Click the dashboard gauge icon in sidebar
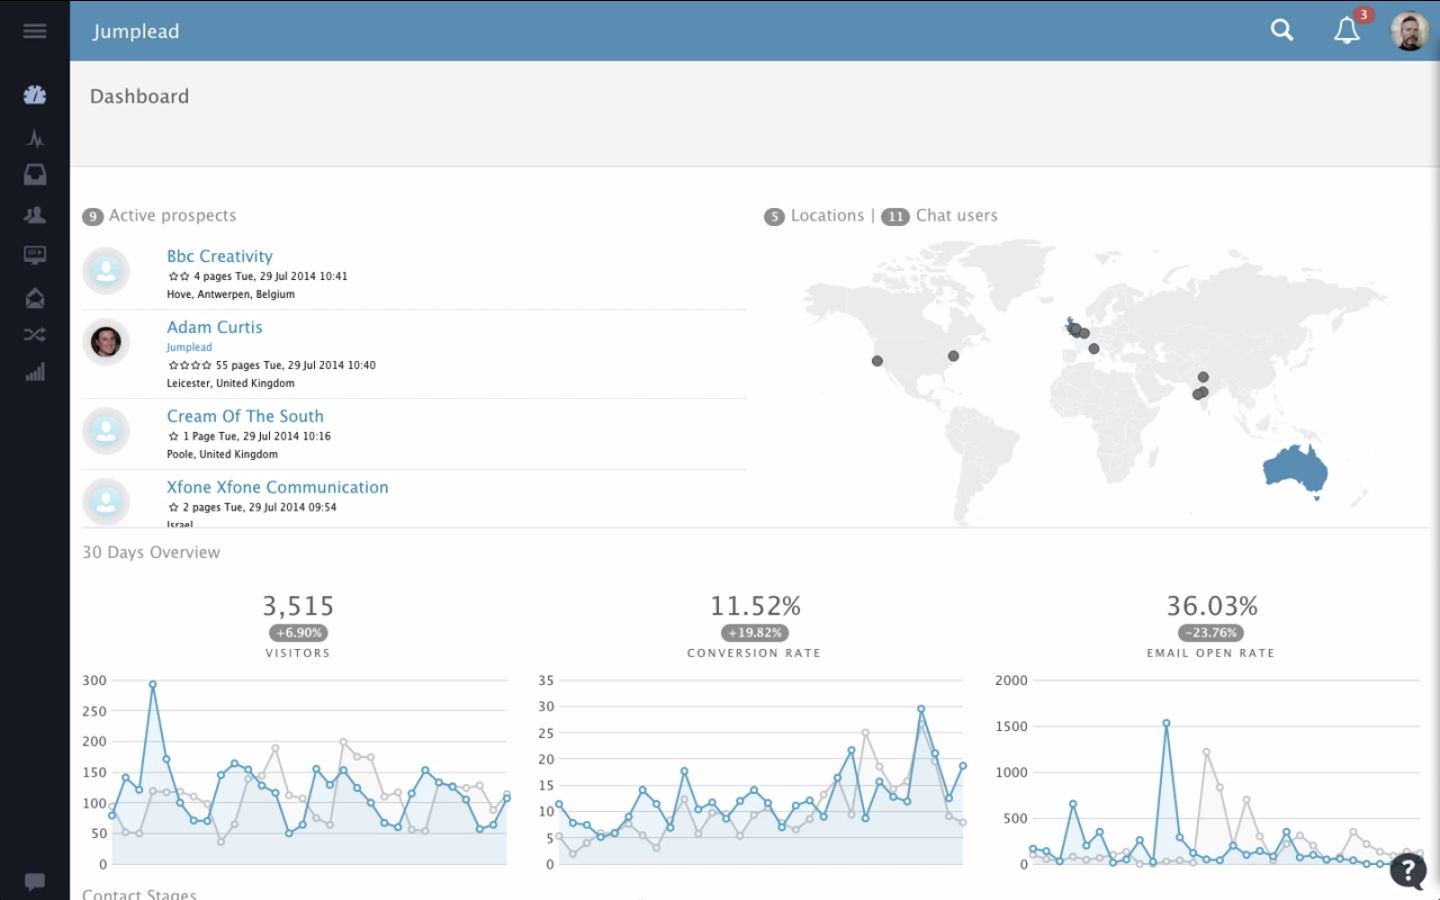Screen dimensions: 1440x900 click(35, 95)
